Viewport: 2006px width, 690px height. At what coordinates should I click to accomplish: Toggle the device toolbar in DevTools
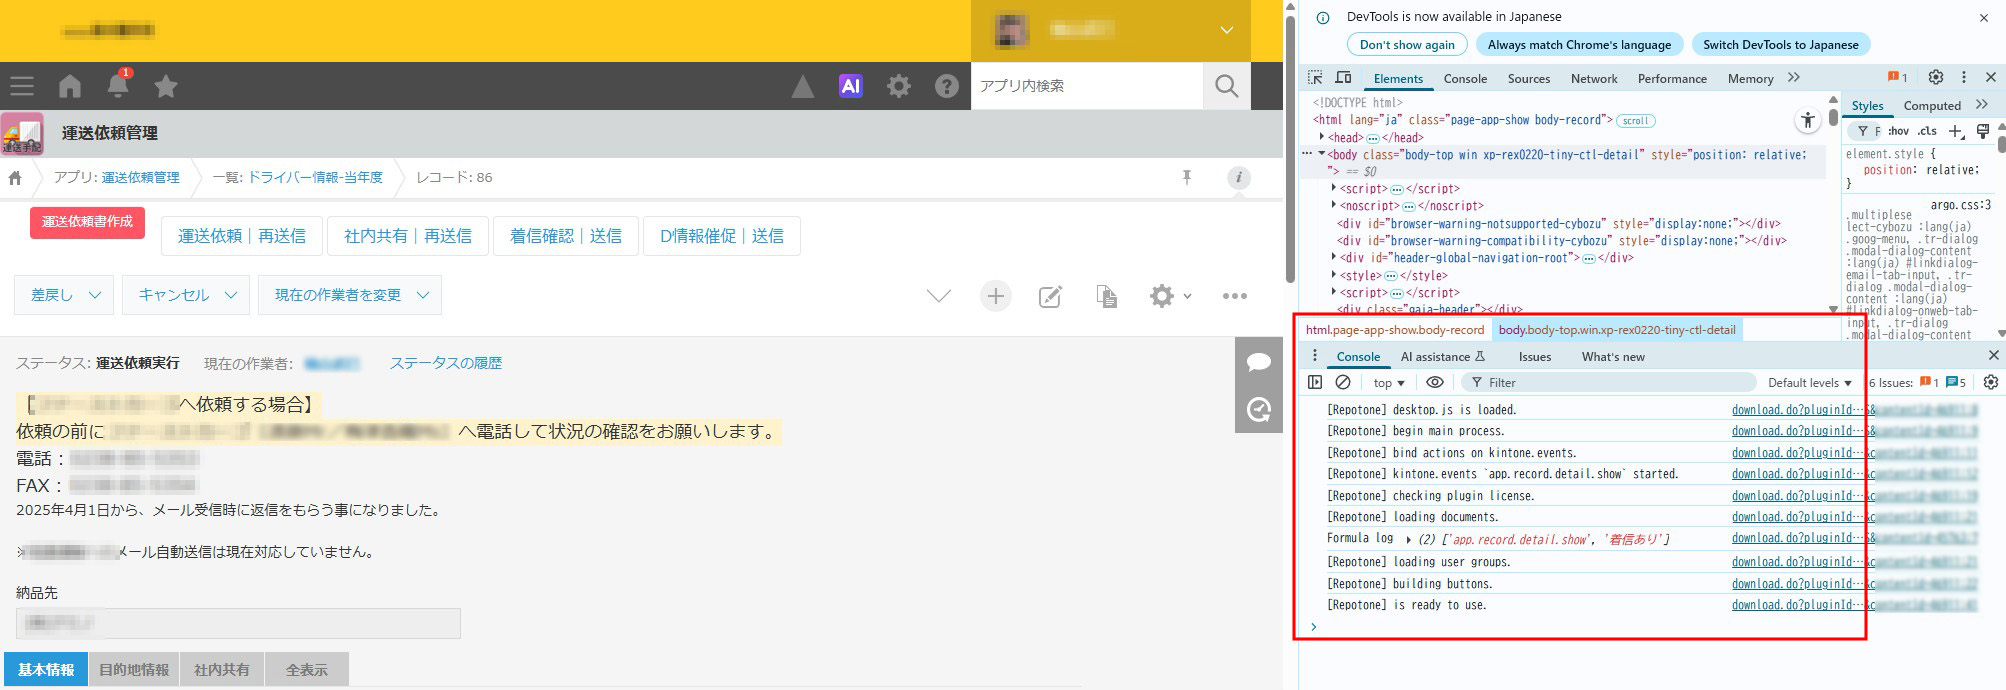[x=1343, y=78]
